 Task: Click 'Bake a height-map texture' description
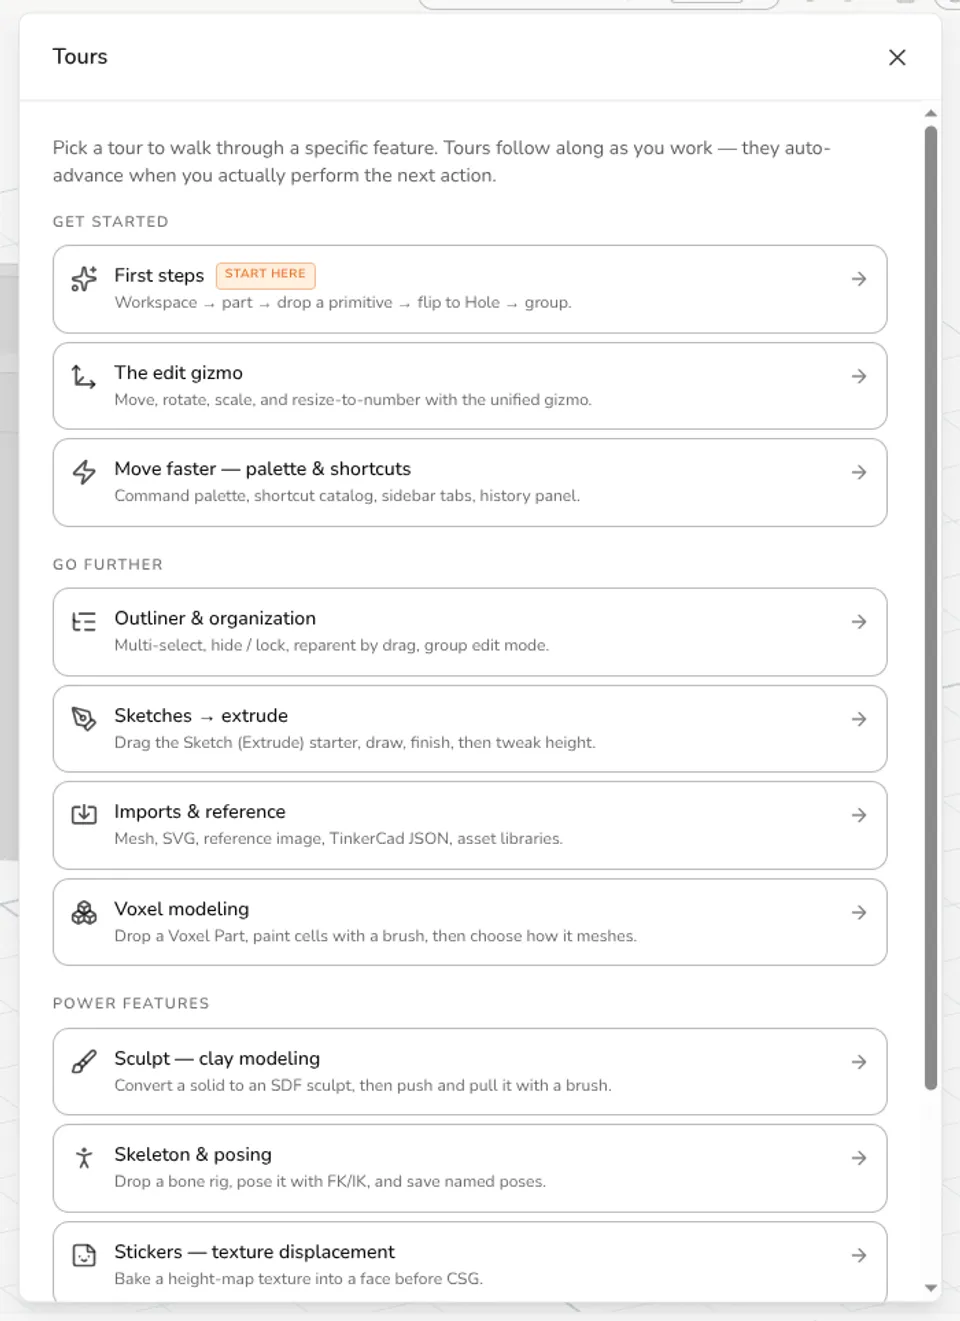298,1278
